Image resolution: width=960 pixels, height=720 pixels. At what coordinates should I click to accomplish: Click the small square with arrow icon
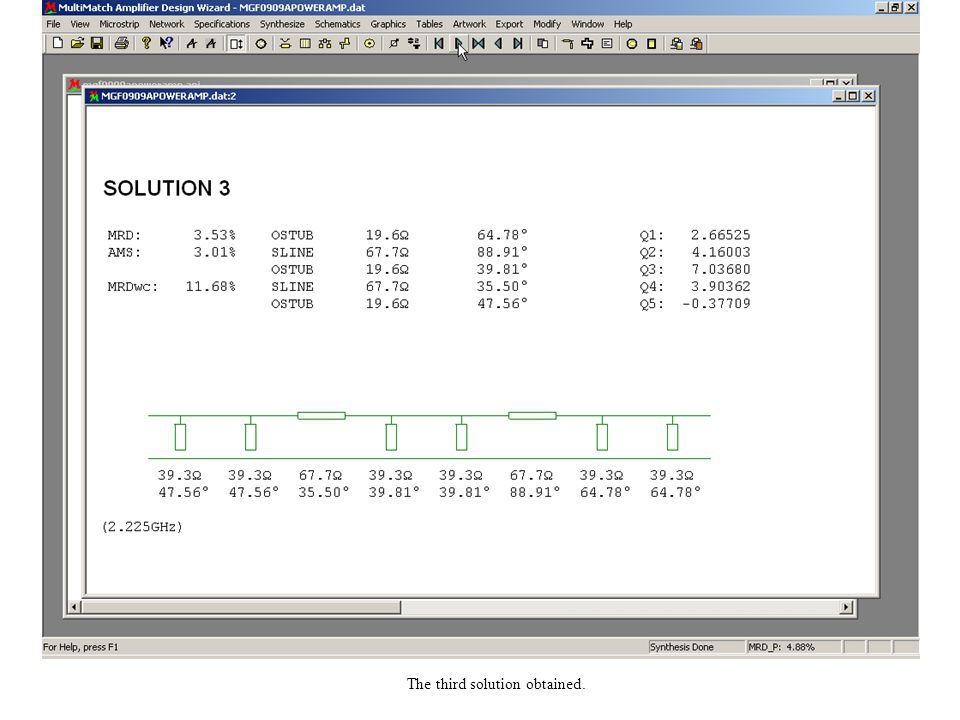pos(394,43)
